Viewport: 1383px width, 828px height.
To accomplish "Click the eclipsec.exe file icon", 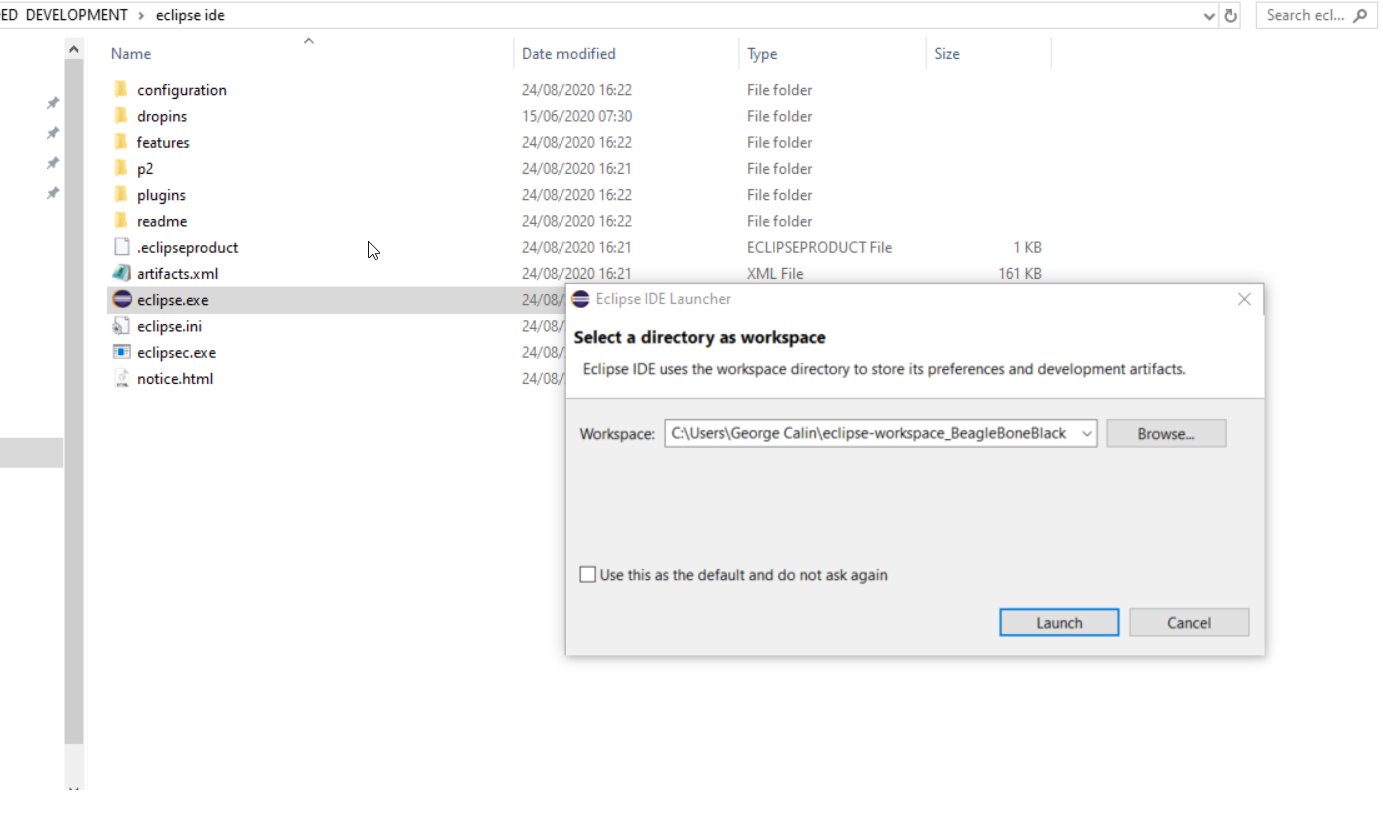I will point(122,352).
